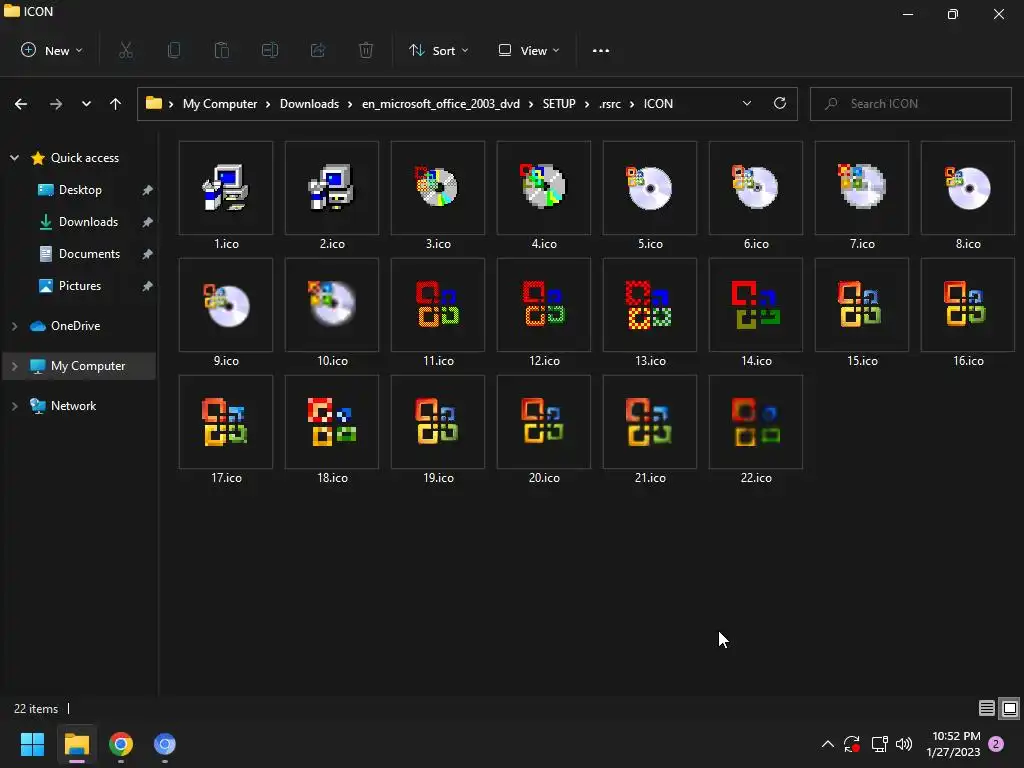Open the Sort dropdown menu
This screenshot has width=1024, height=768.
pyautogui.click(x=439, y=50)
